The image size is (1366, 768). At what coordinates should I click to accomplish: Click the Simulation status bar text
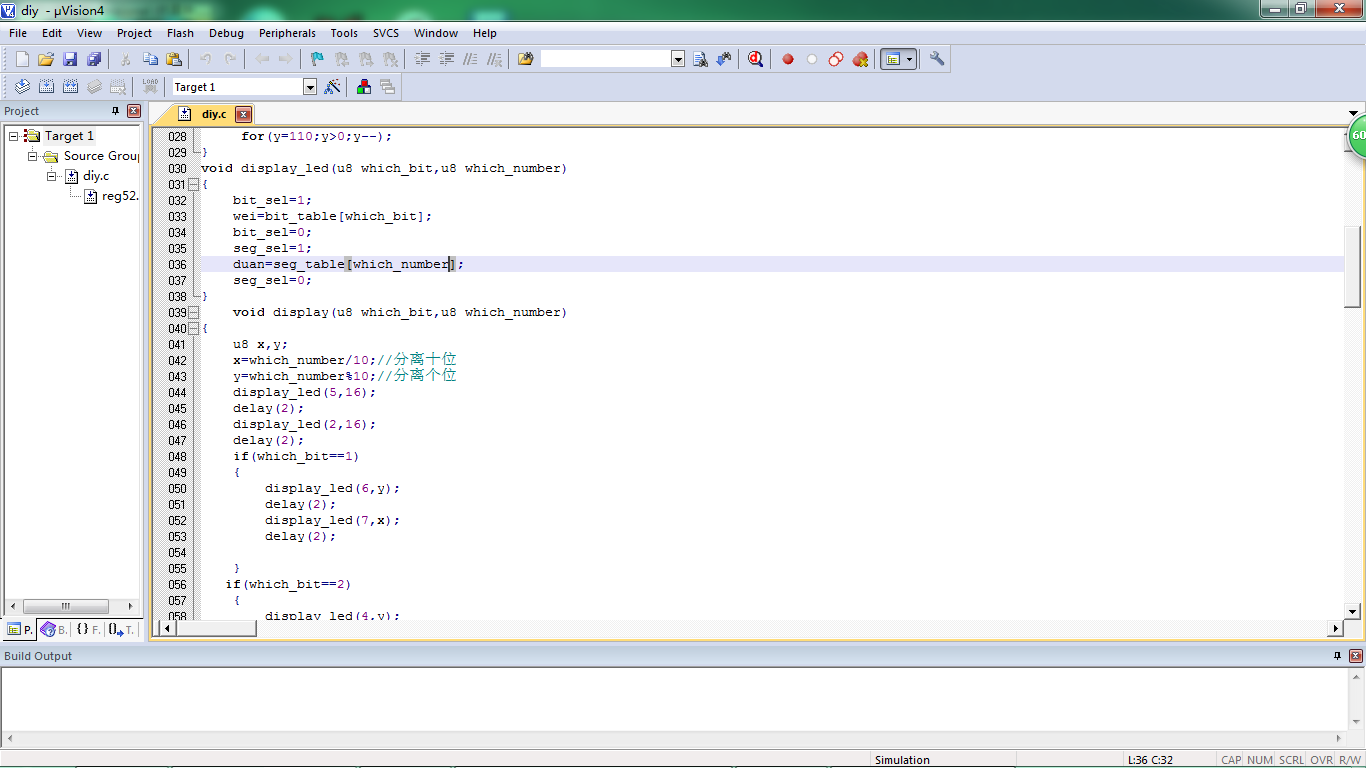[x=902, y=760]
